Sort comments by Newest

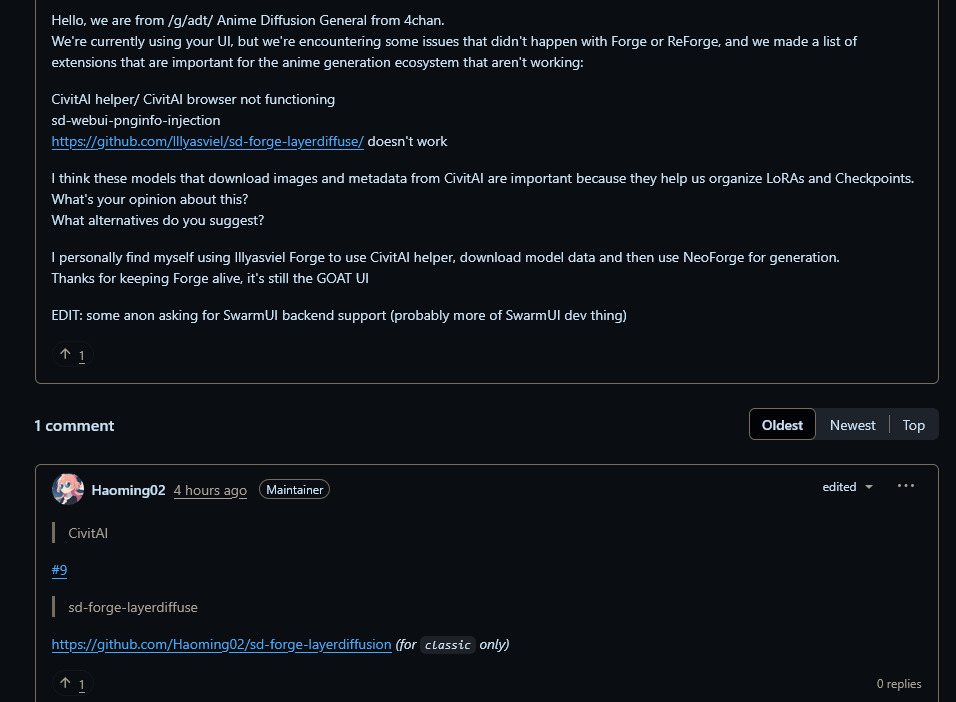click(852, 425)
